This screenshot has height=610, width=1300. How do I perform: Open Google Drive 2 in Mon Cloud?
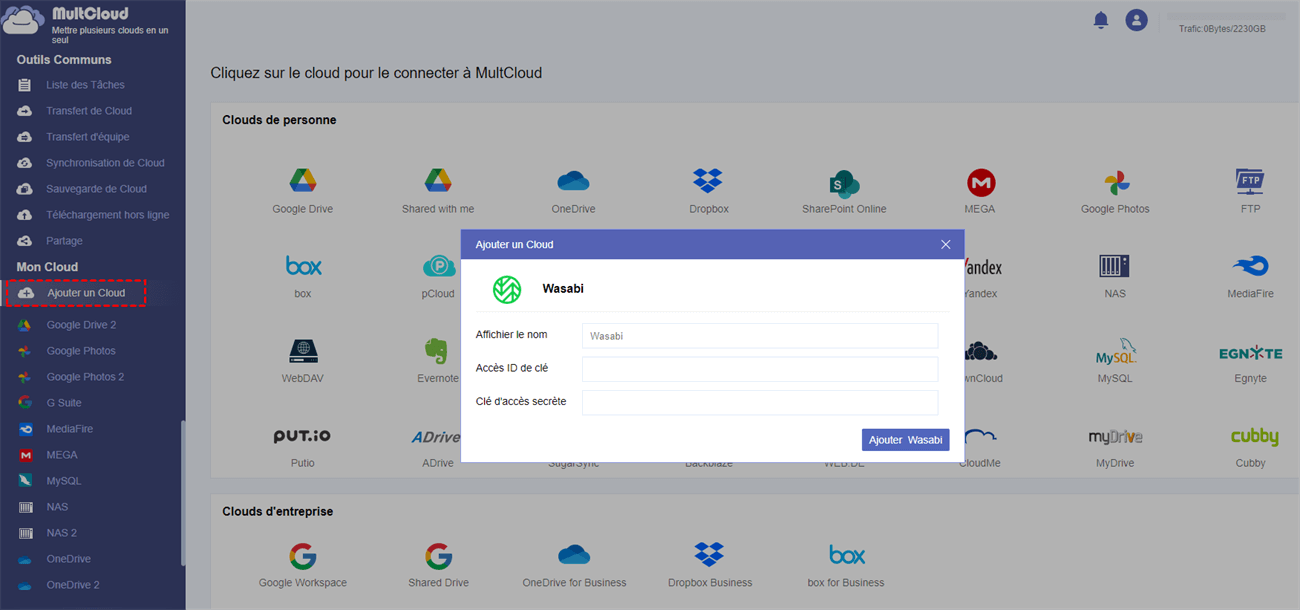tap(81, 325)
